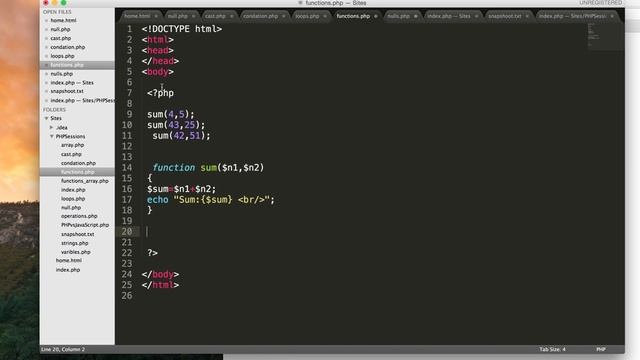This screenshot has height=360, width=640.
Task: Open strings.php in the folder tree
Action: click(x=75, y=243)
